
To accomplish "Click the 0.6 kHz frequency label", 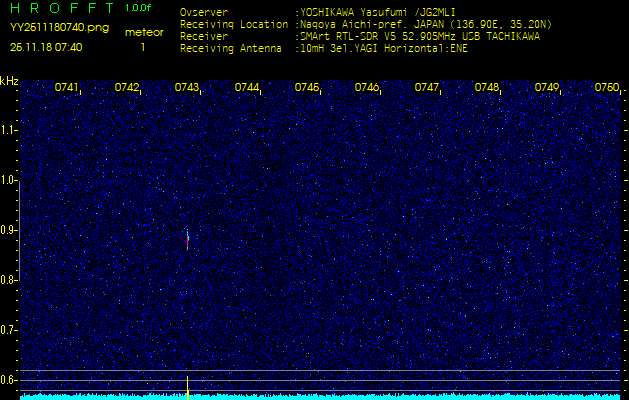I will click(x=8, y=380).
